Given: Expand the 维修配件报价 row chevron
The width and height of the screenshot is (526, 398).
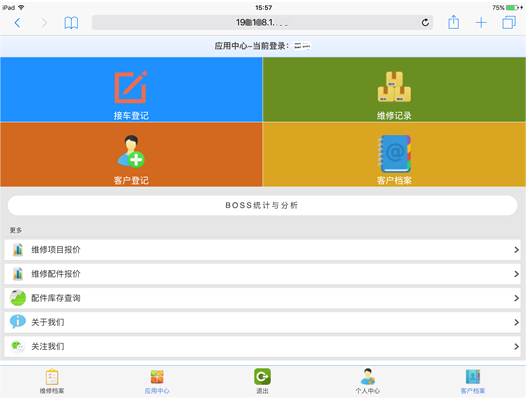Looking at the screenshot, I should pos(516,274).
